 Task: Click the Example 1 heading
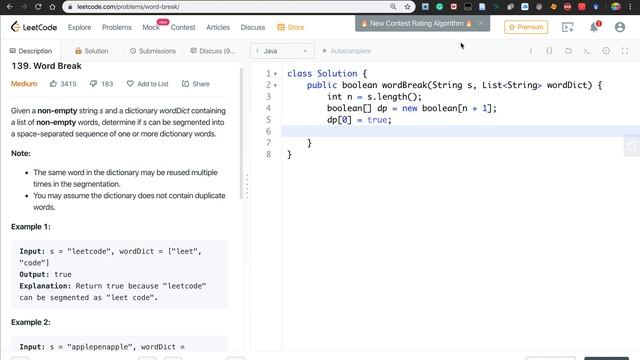[31, 227]
